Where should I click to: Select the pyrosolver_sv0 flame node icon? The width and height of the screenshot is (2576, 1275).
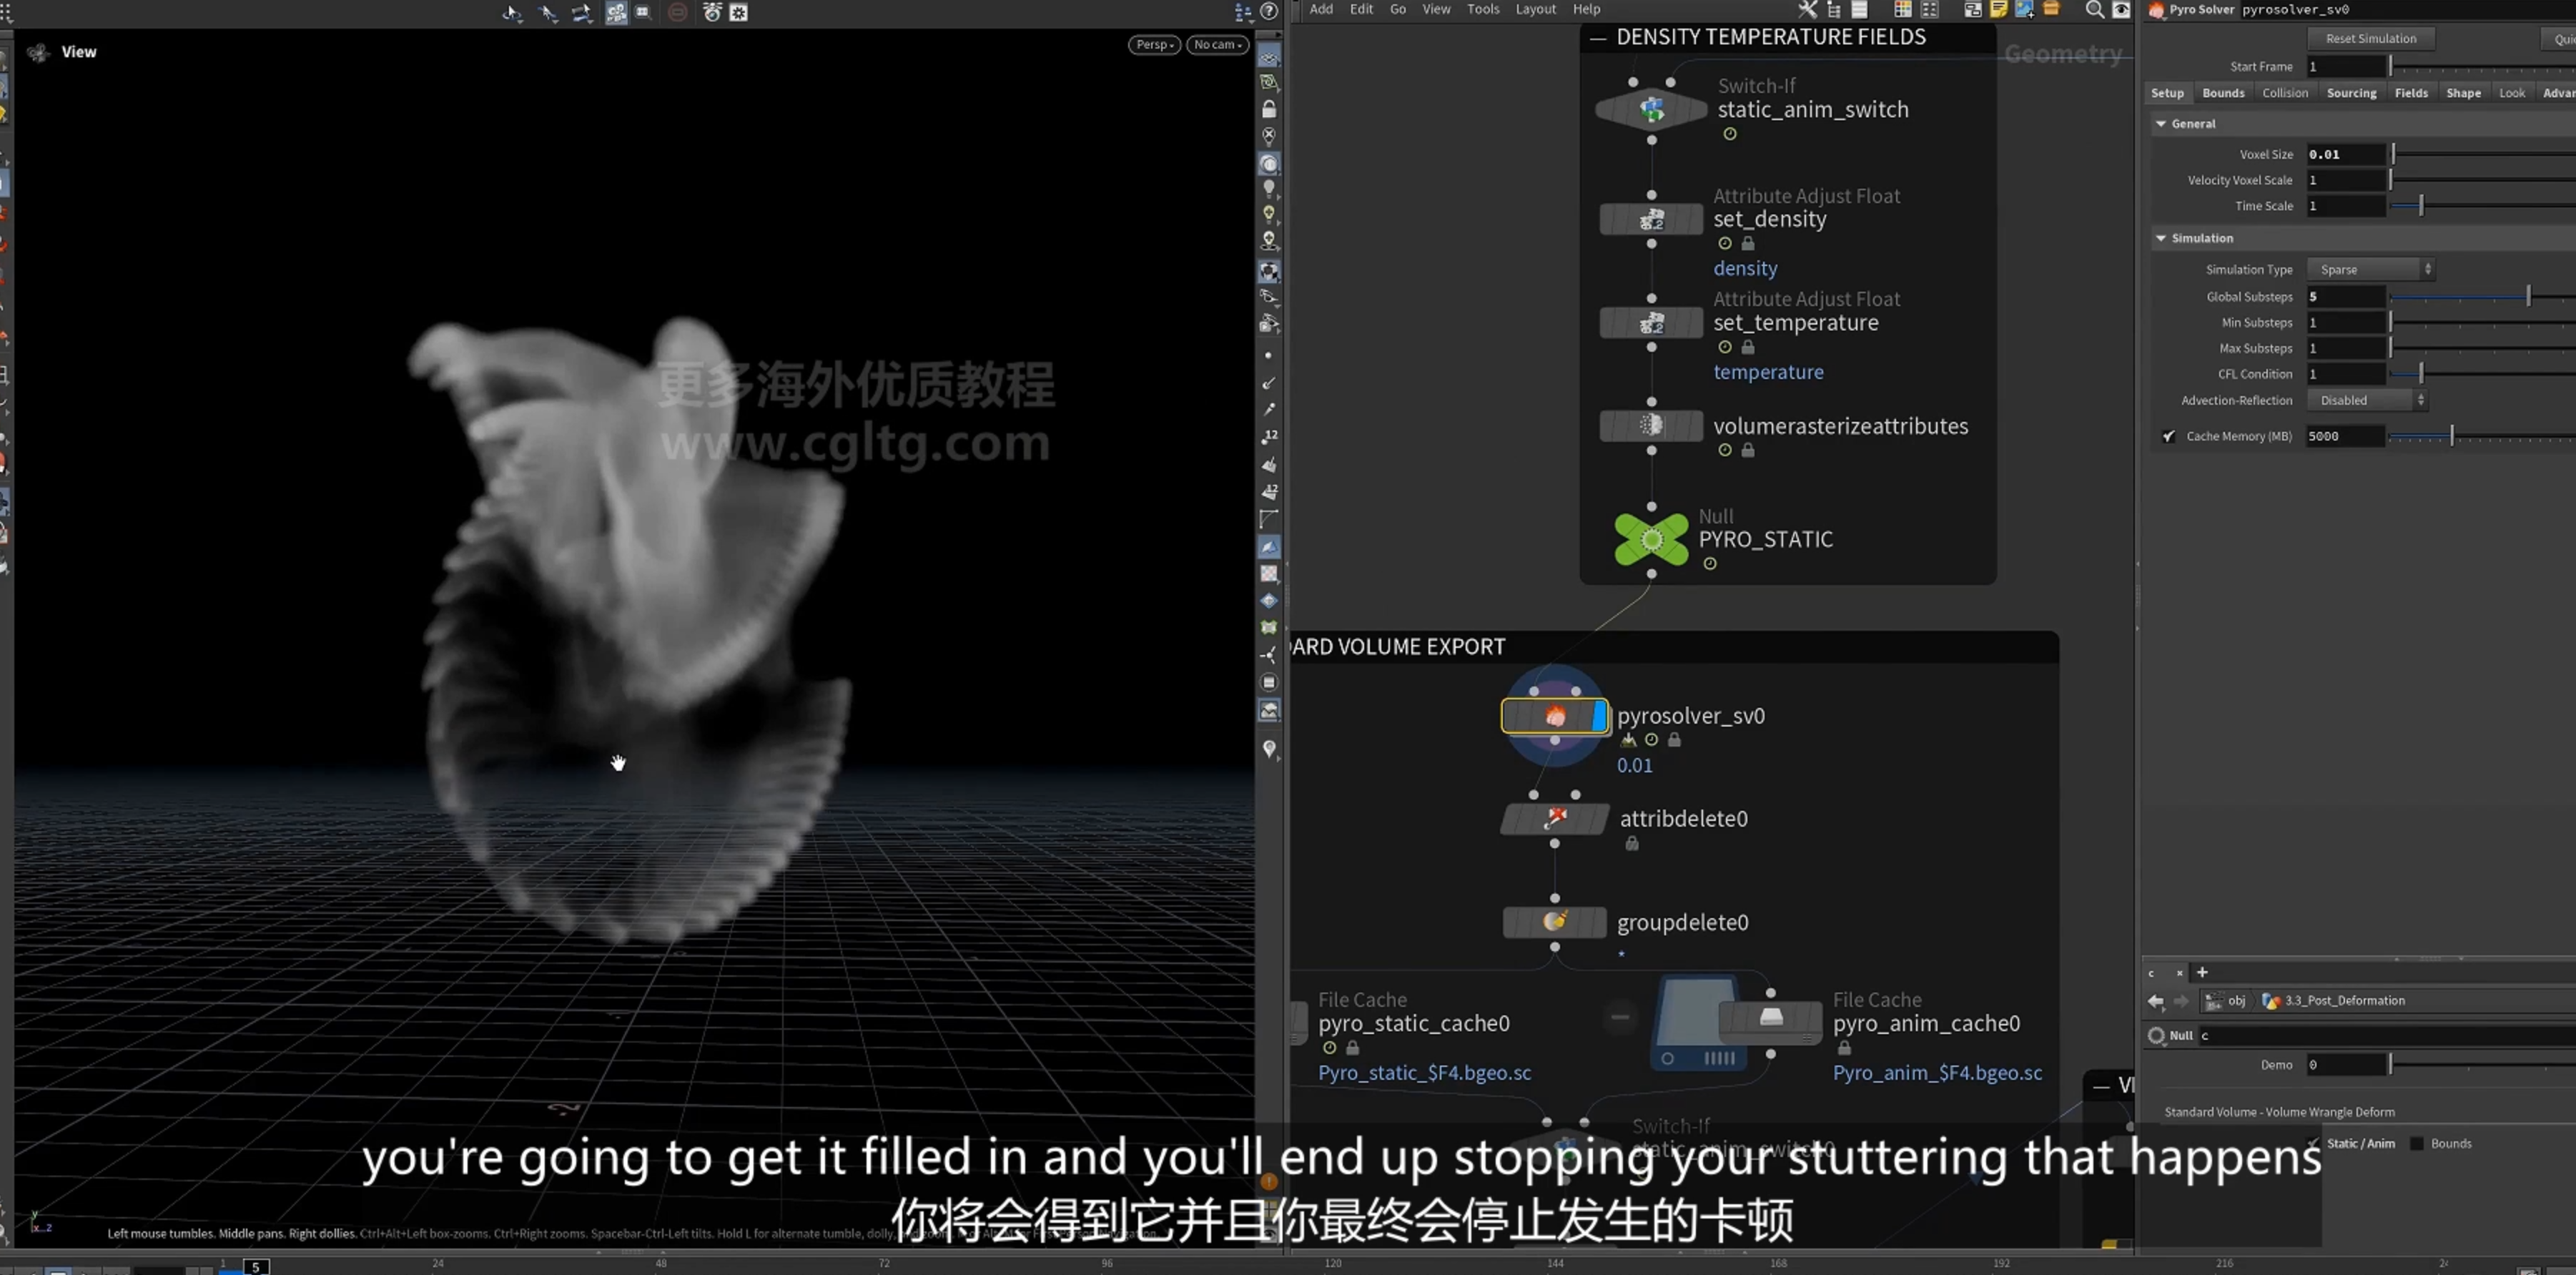[x=1554, y=716]
